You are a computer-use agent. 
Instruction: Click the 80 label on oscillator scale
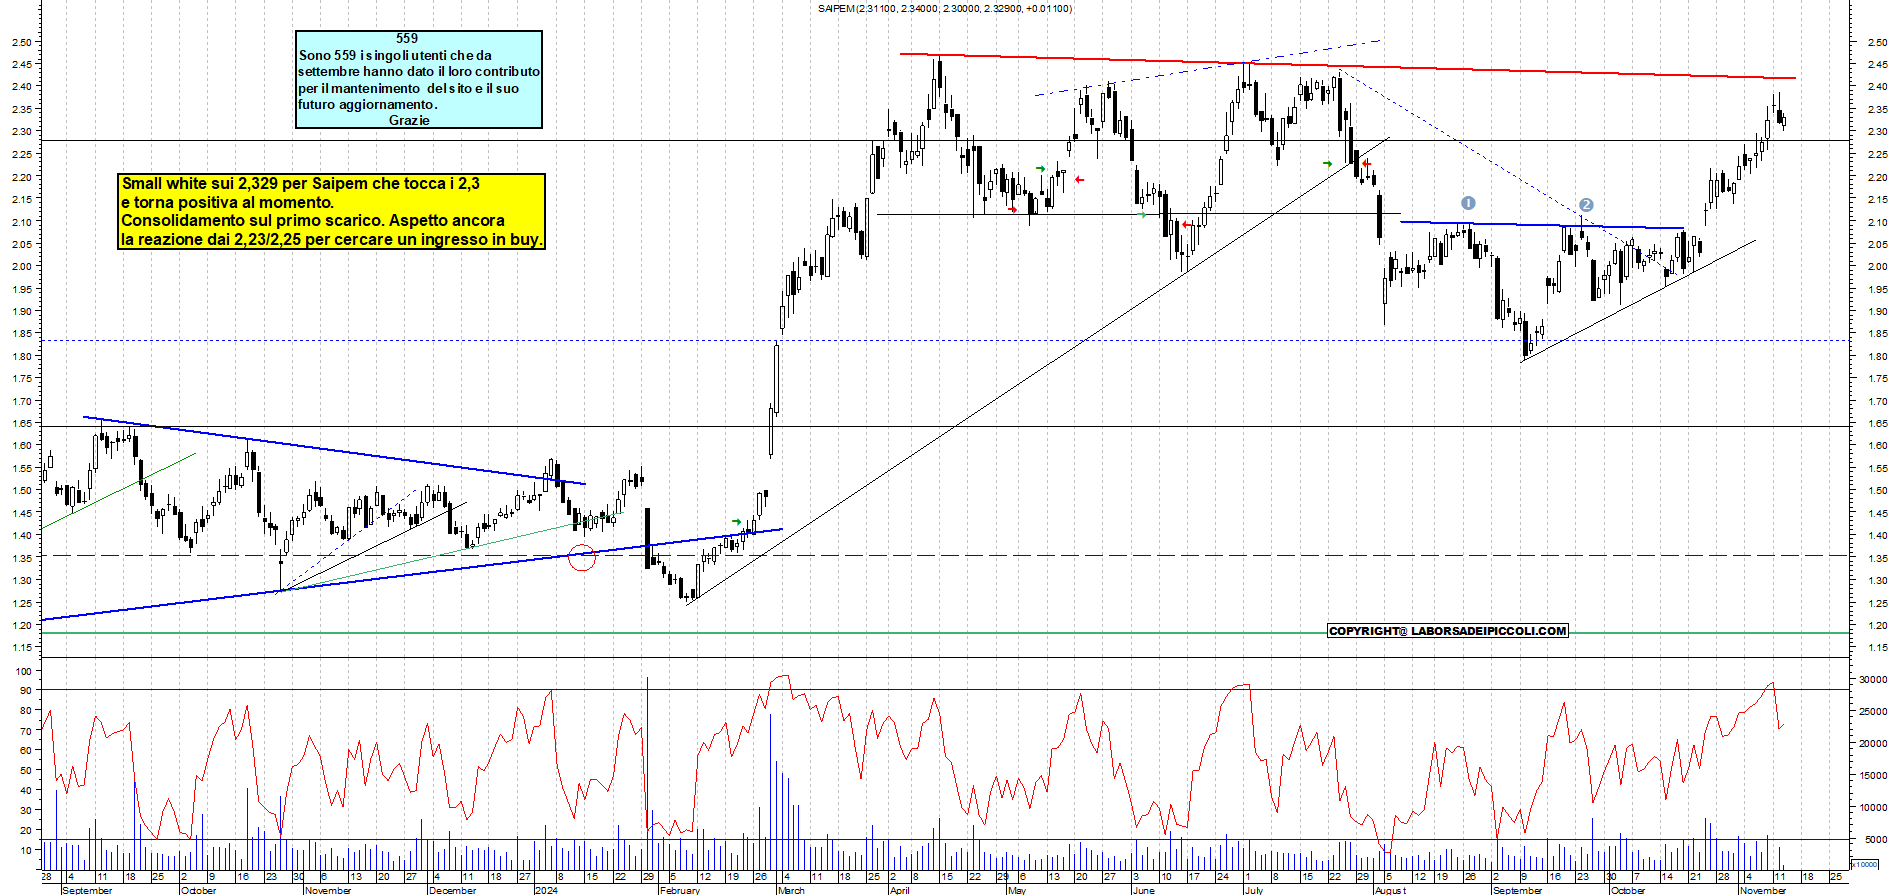pyautogui.click(x=25, y=711)
